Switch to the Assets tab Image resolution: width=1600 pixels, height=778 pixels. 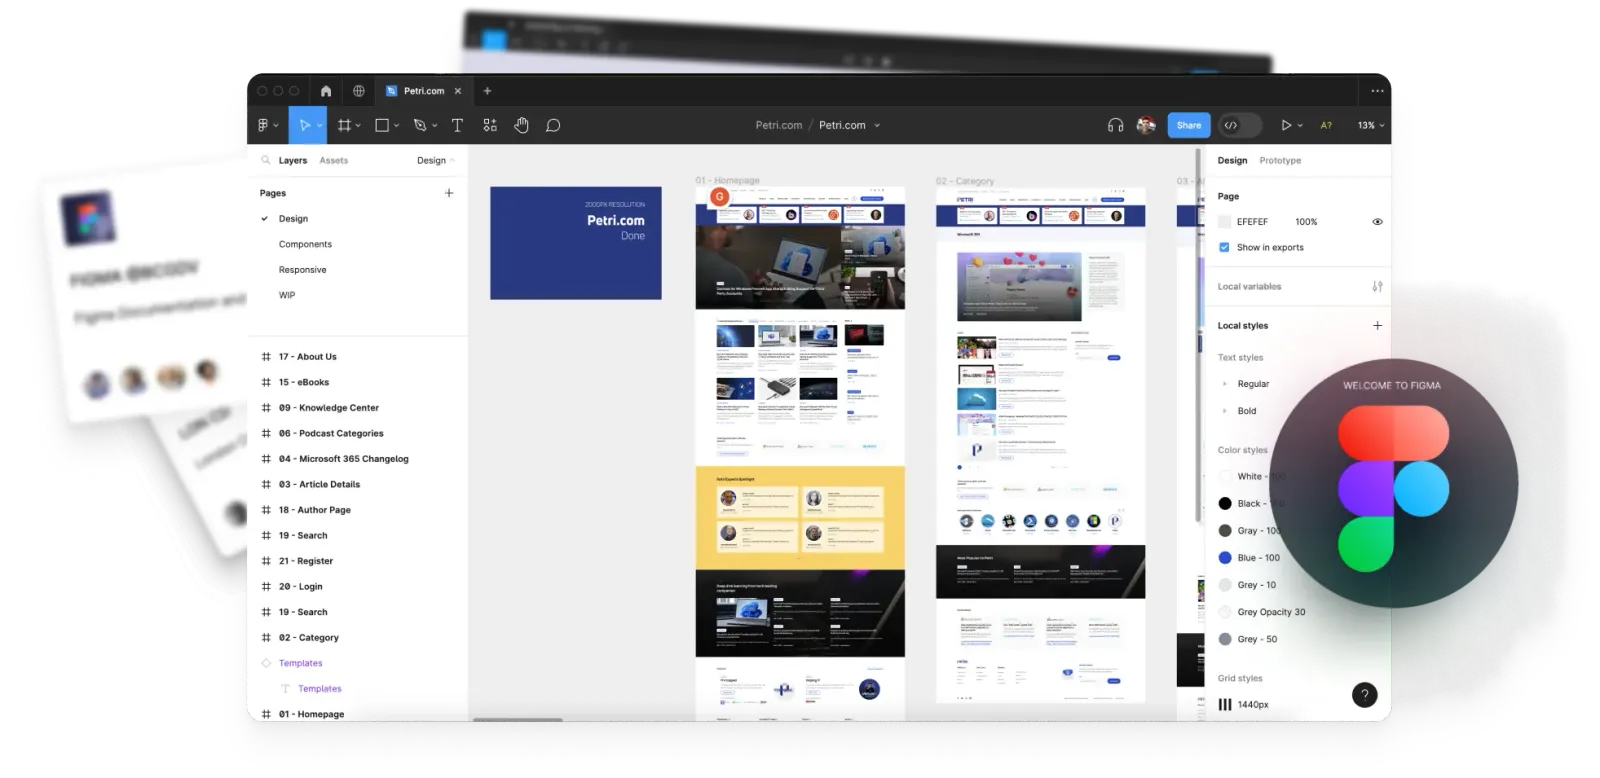[334, 160]
